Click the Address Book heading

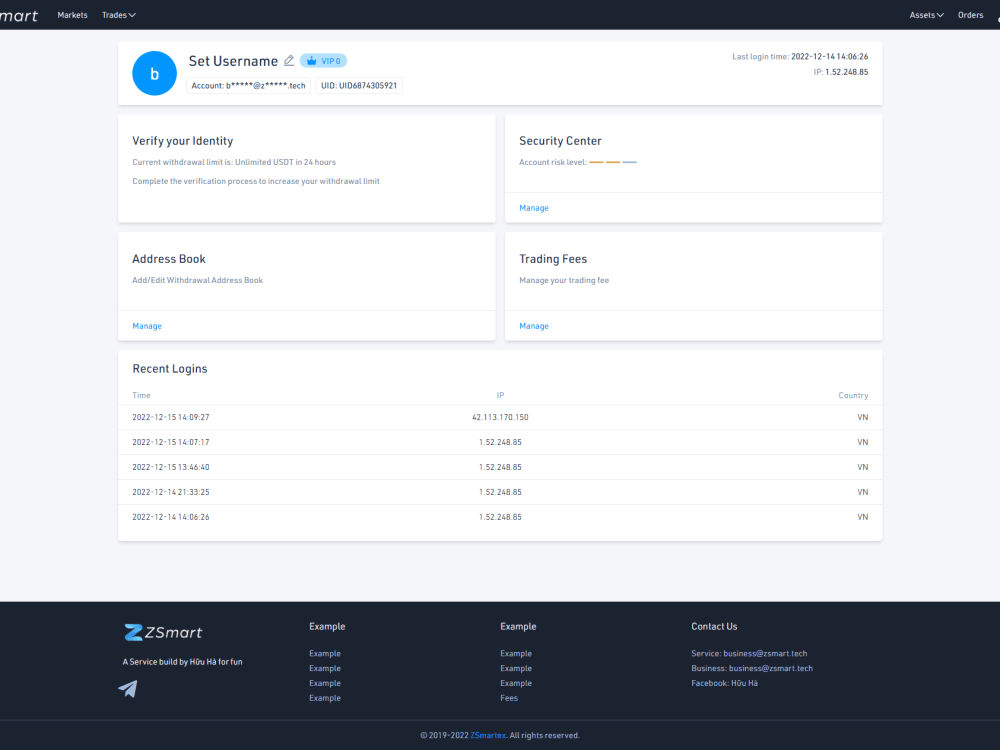tap(169, 259)
